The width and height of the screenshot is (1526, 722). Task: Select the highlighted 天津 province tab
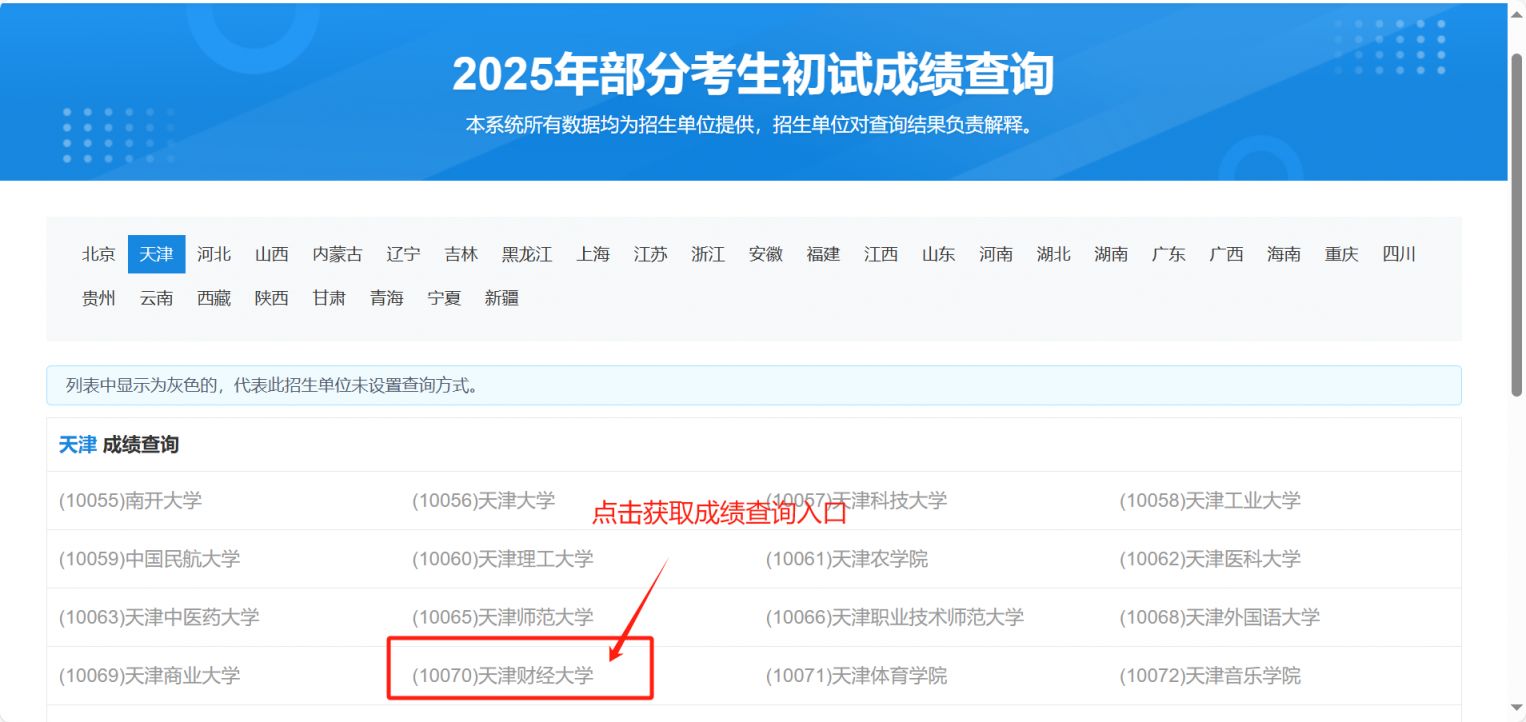(x=157, y=254)
